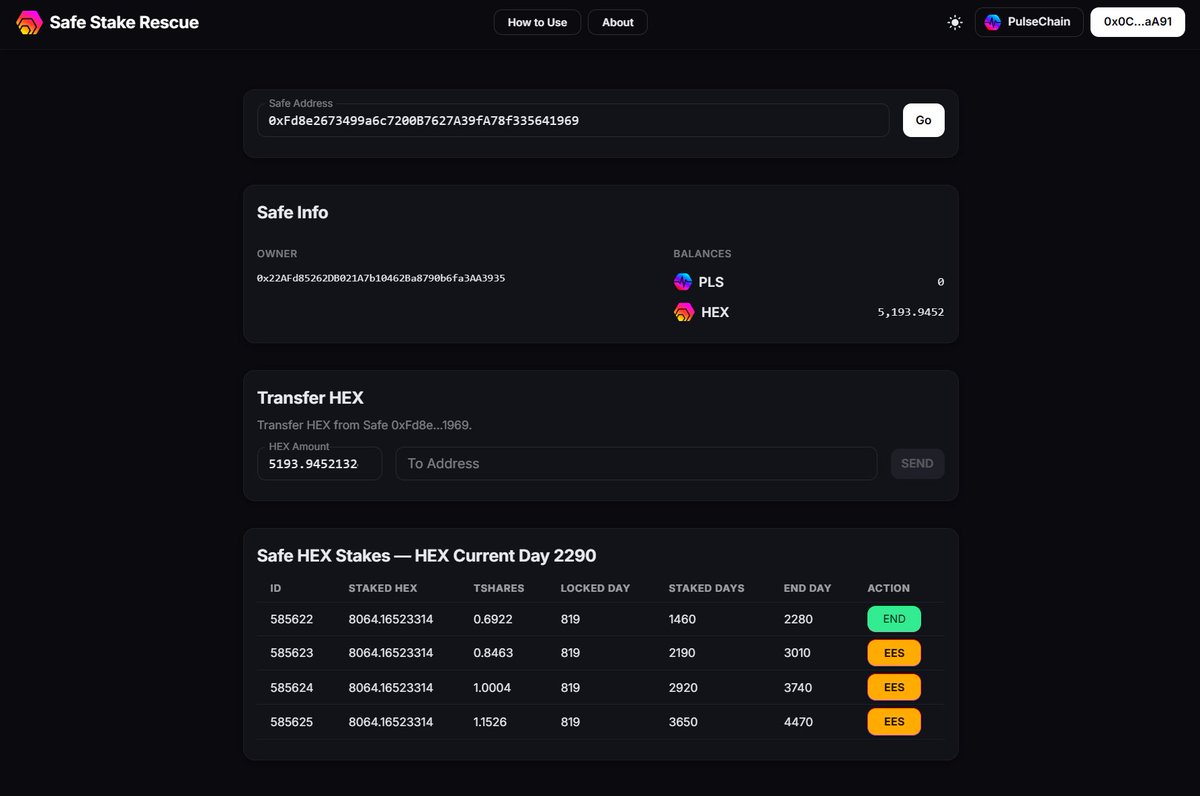Click the Safe Stake Rescue logo icon

pos(28,22)
